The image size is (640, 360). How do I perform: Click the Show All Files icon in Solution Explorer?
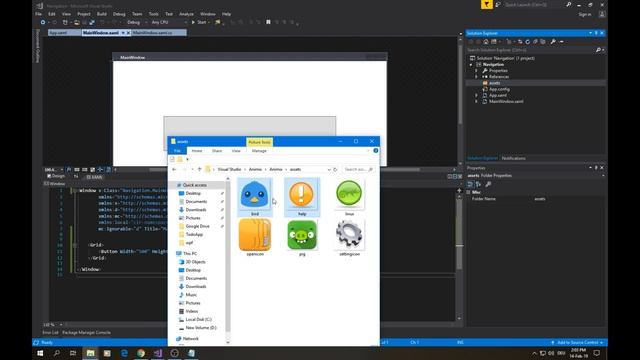543,42
